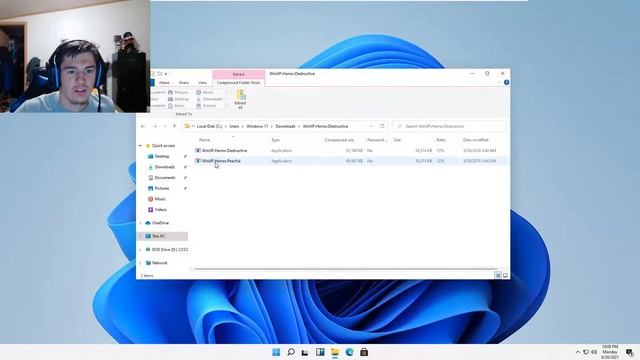
Task: Switch to large icons view status icon
Action: (505, 276)
